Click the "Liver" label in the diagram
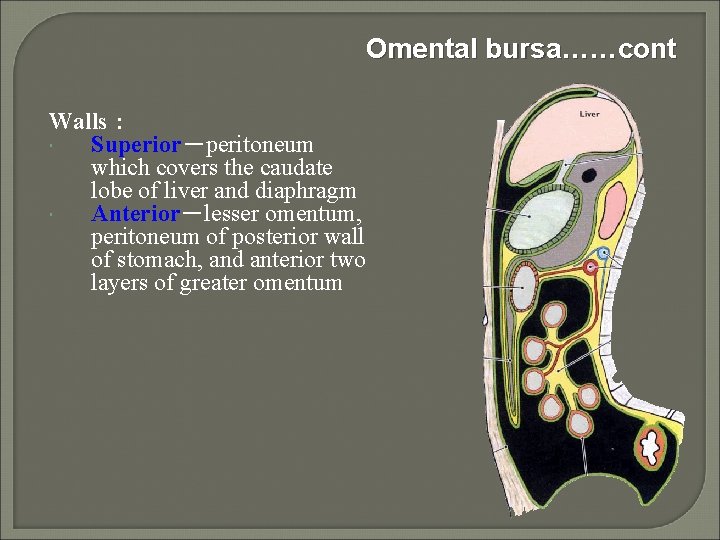The image size is (720, 540). coord(589,114)
